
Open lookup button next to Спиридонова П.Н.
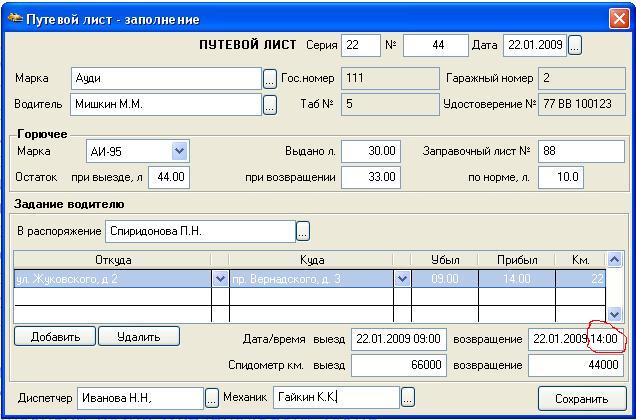pos(302,232)
